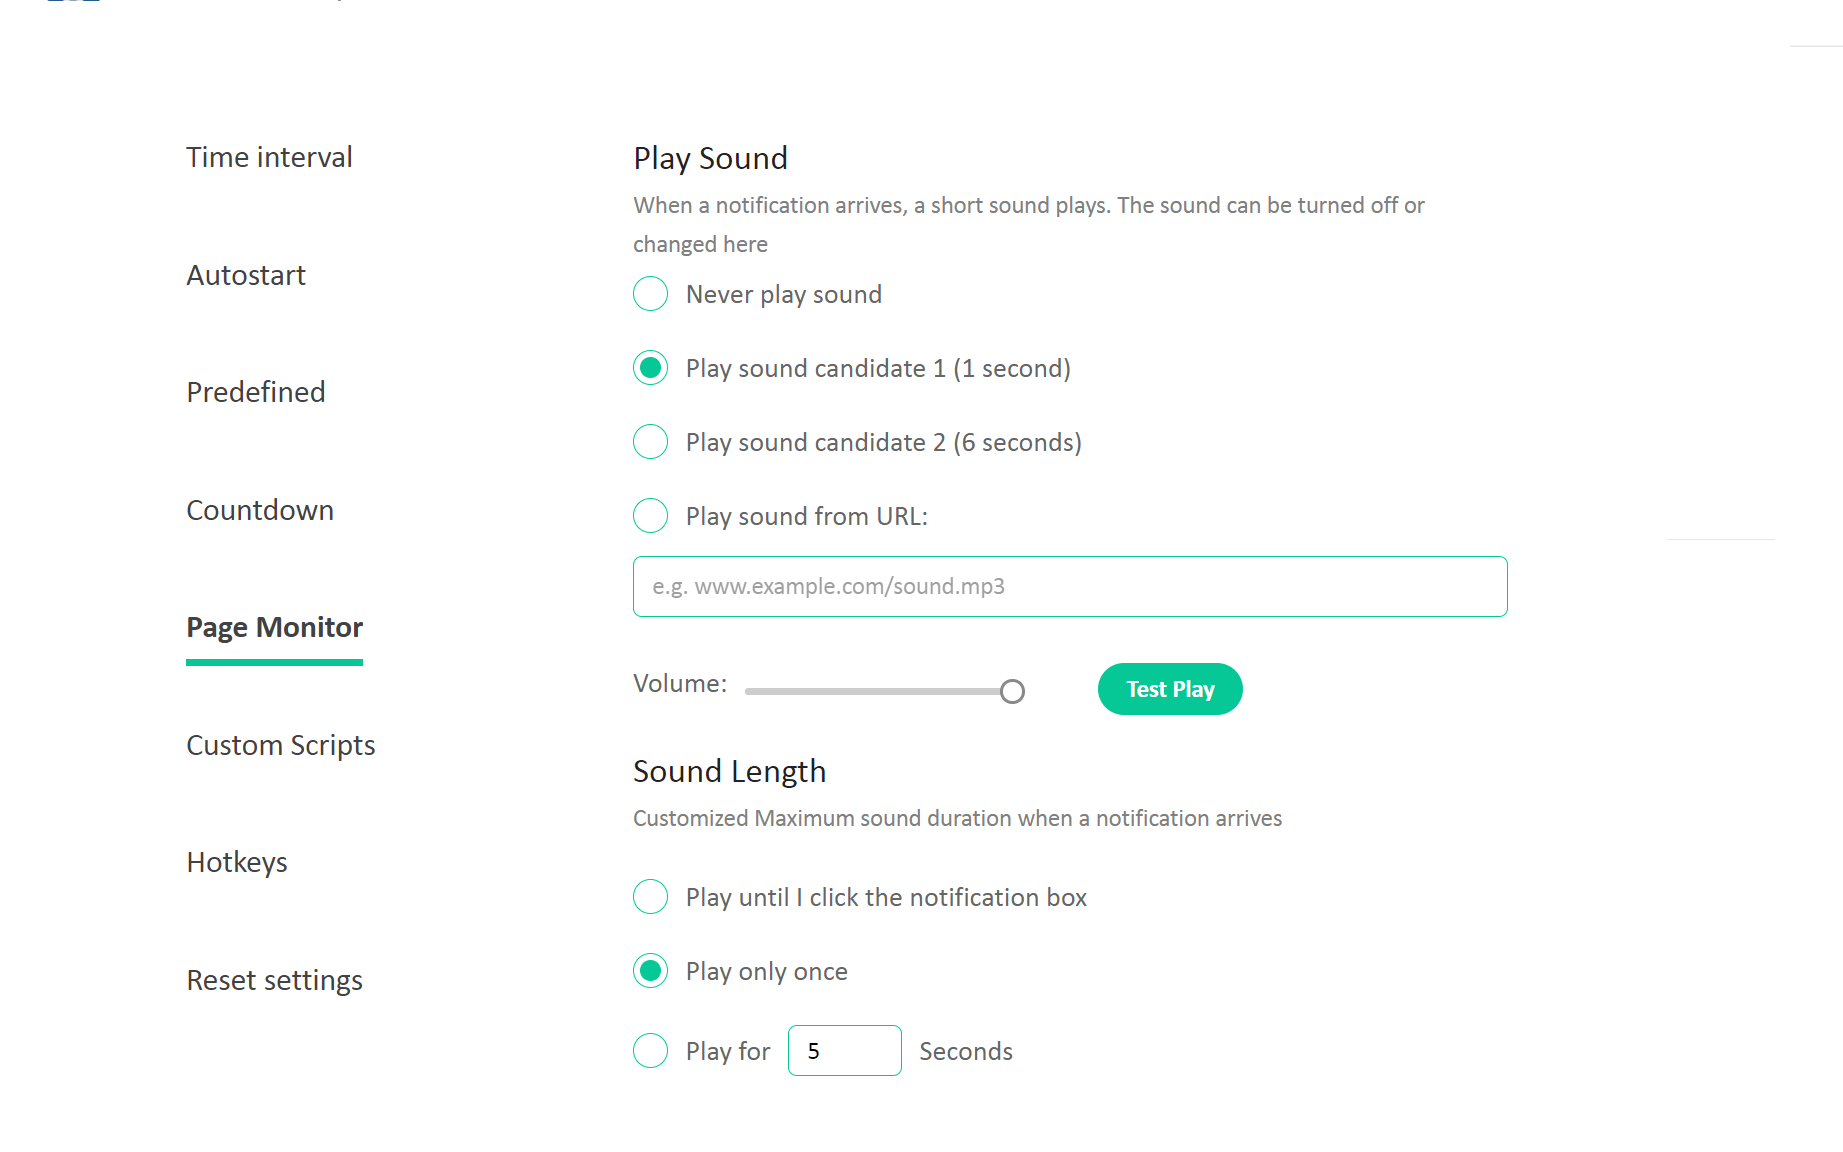The image size is (1843, 1152).
Task: Select Never play sound option
Action: pos(651,294)
